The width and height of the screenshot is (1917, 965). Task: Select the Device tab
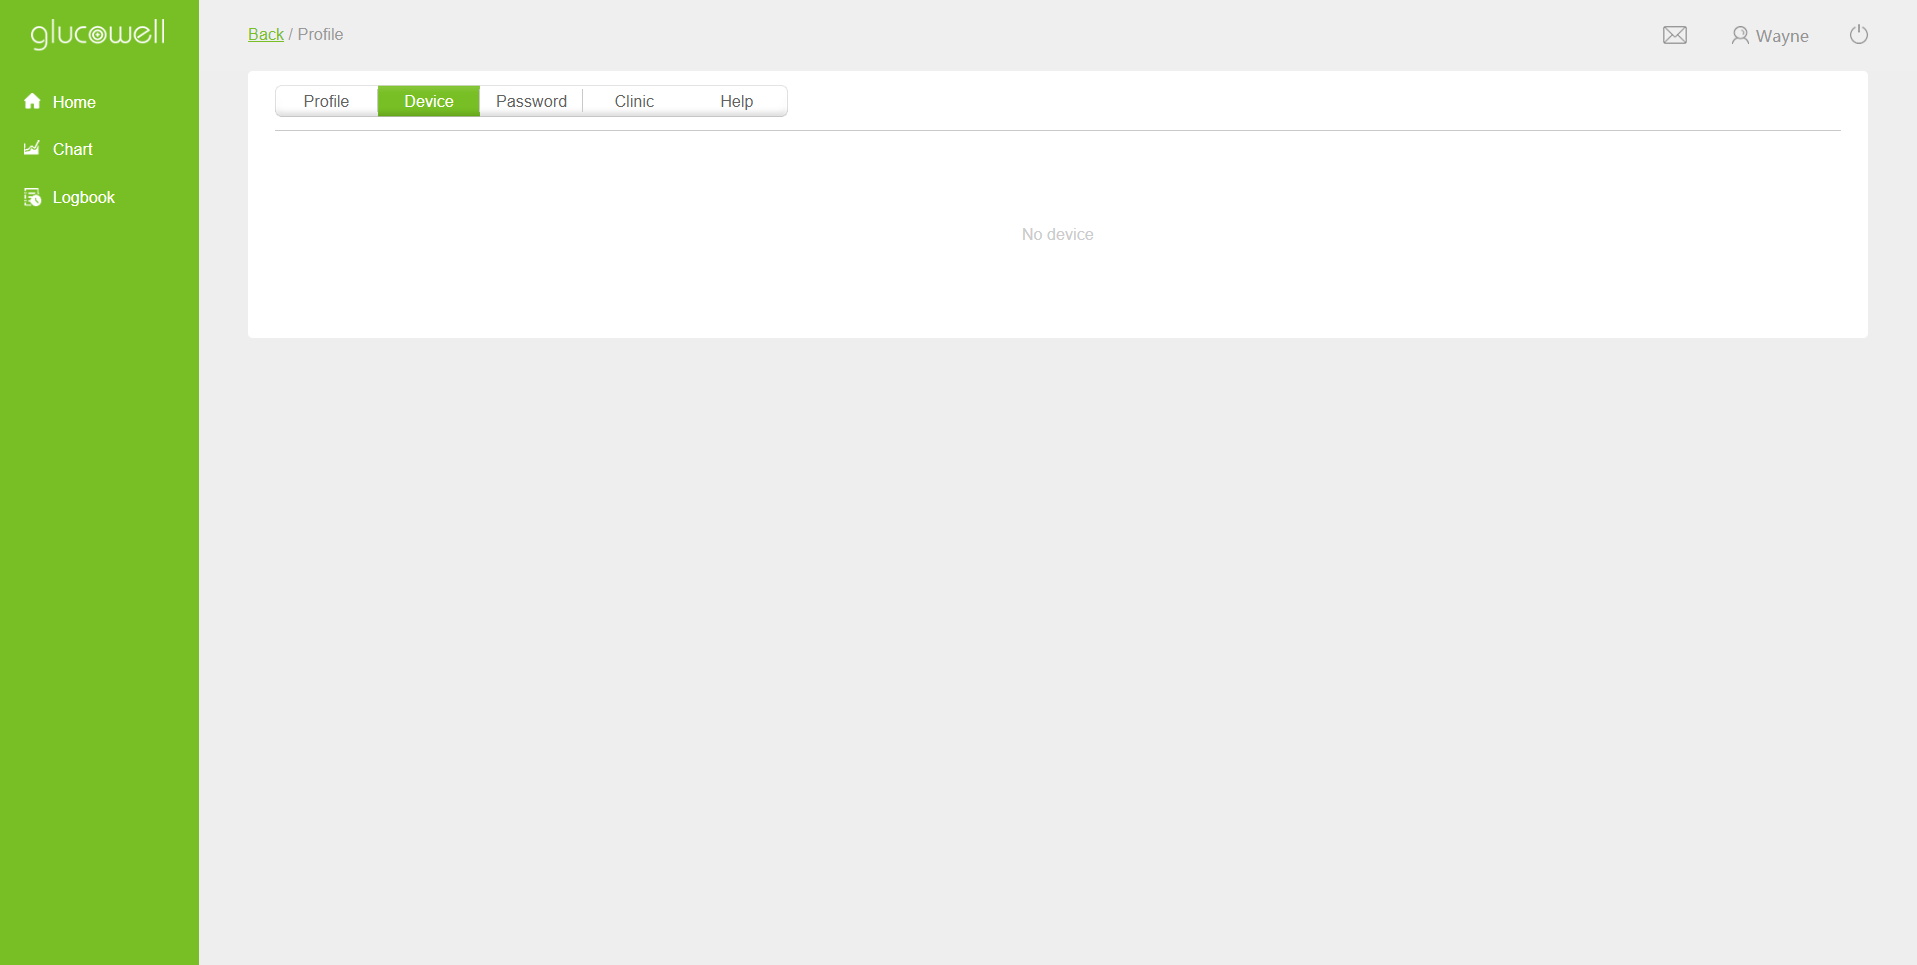tap(429, 101)
